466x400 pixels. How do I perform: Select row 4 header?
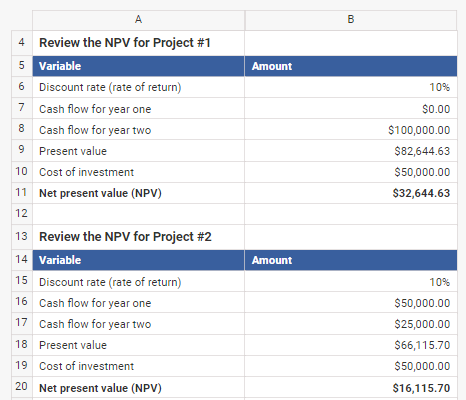22,43
